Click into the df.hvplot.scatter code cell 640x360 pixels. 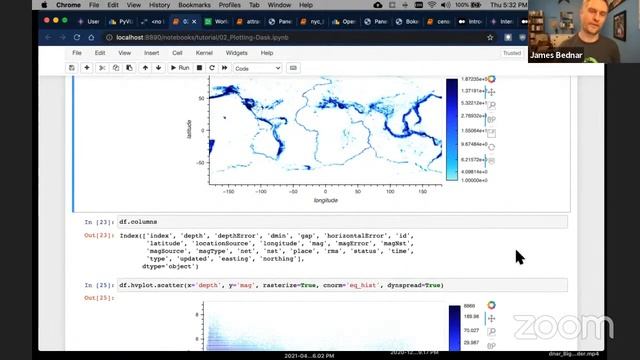pos(342,285)
